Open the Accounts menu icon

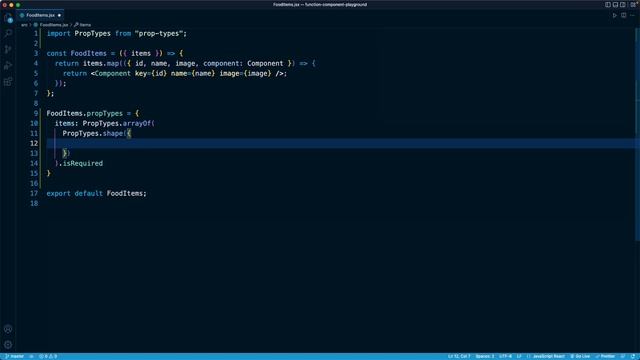point(8,329)
